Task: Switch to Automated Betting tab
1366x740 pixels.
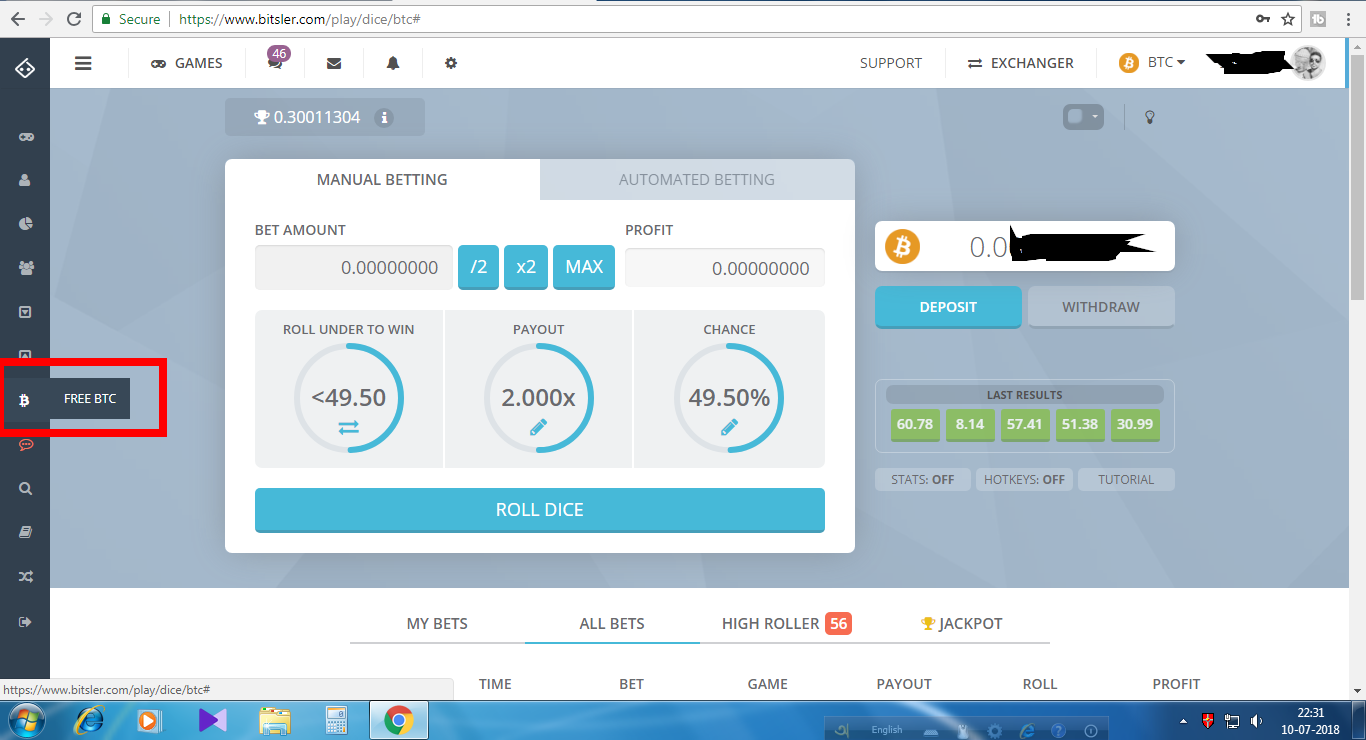Action: click(697, 180)
